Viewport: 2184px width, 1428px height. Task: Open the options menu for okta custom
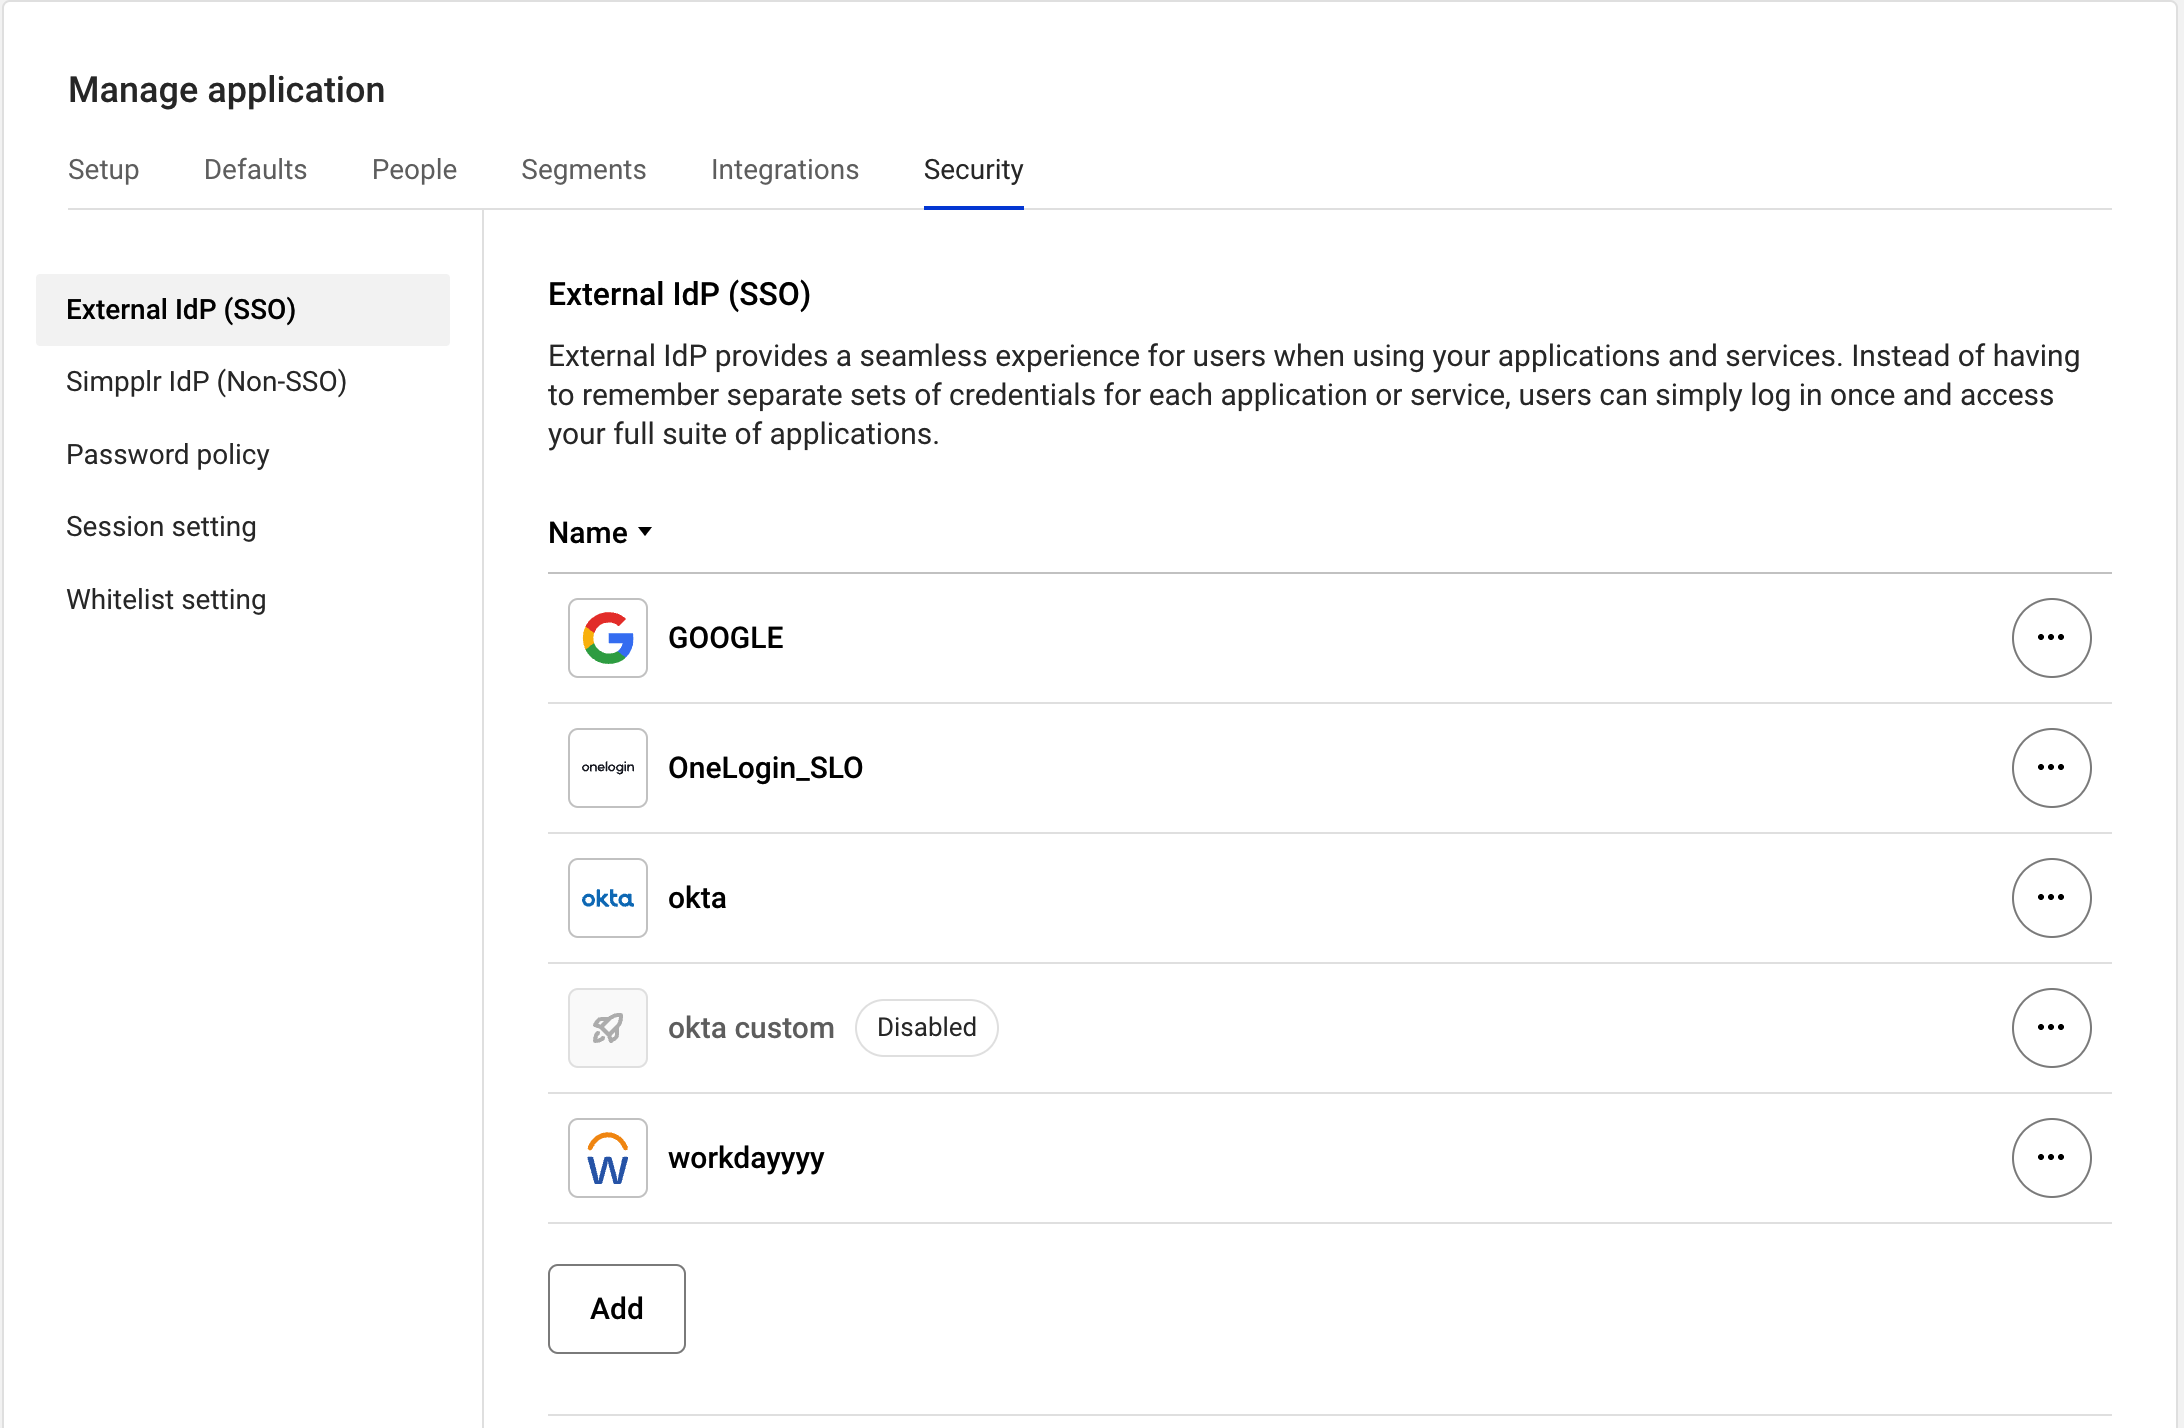click(x=2052, y=1027)
